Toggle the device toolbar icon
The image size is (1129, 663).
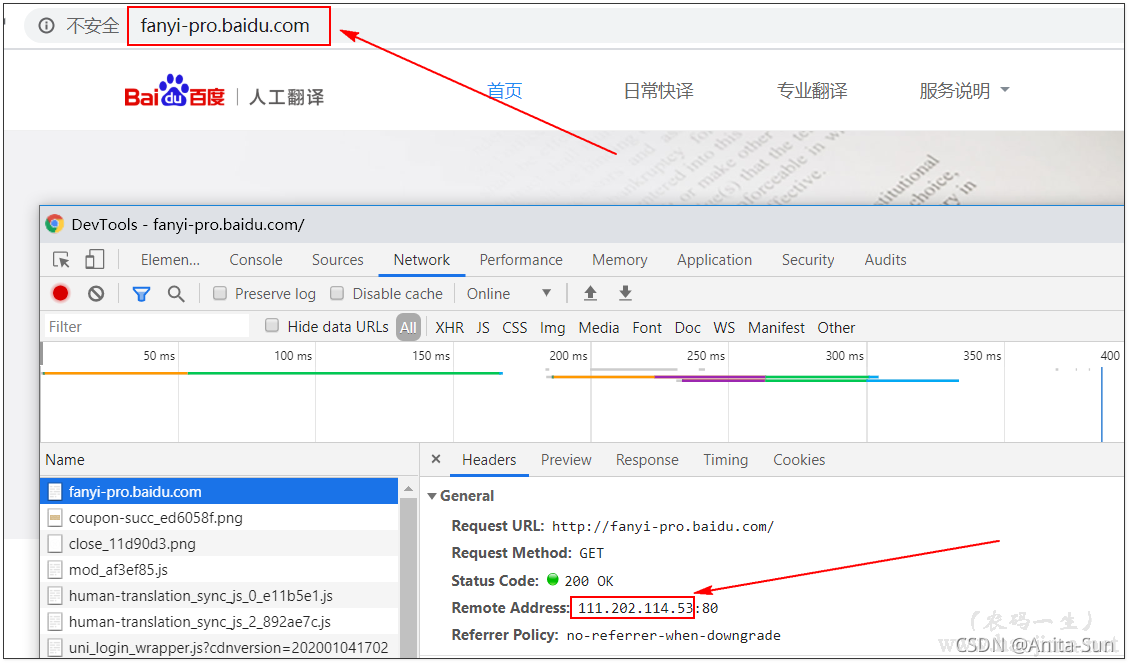click(94, 260)
